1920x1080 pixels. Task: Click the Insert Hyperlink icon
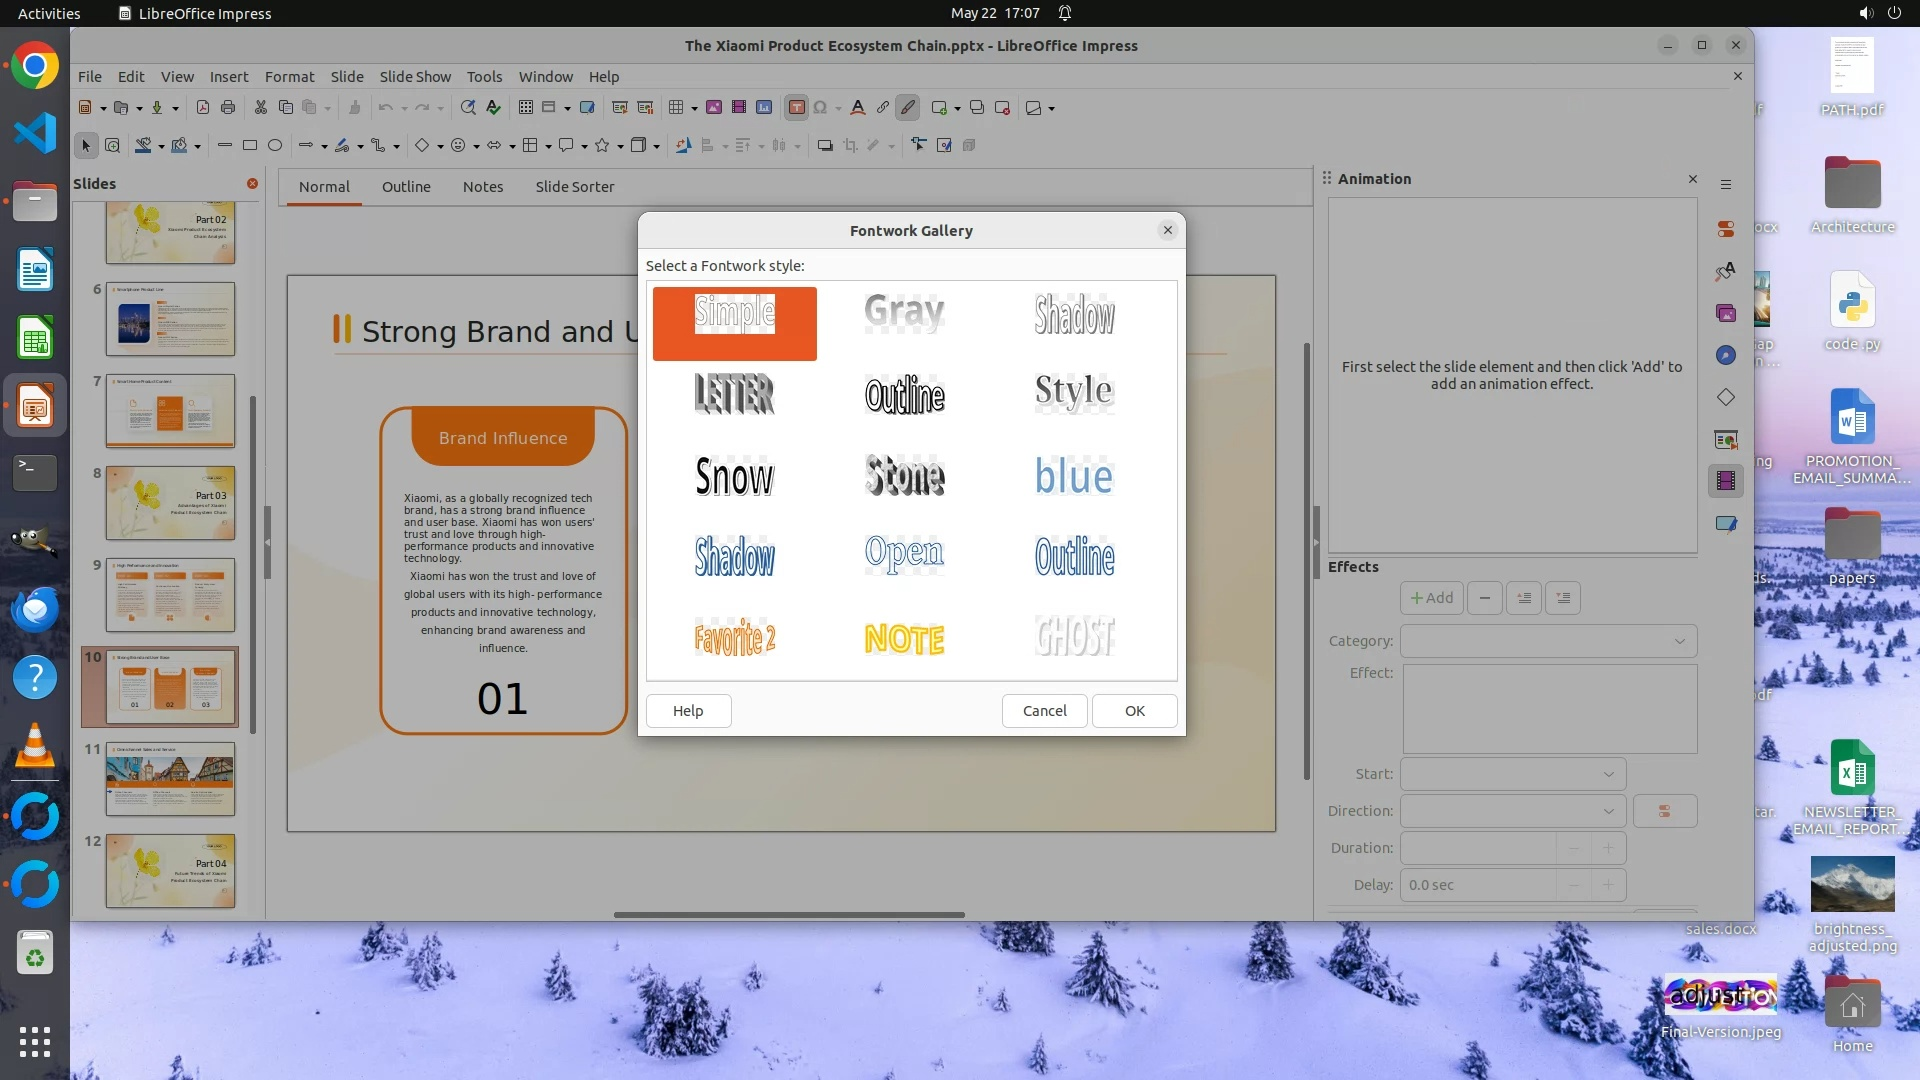click(x=882, y=108)
